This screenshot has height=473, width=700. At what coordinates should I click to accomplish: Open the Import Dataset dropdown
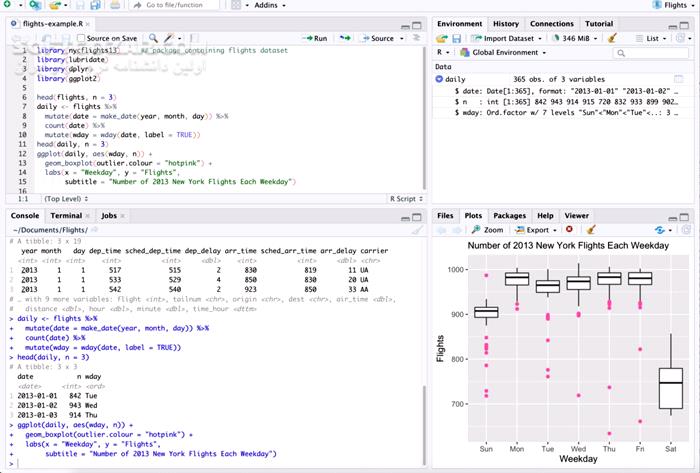(507, 38)
